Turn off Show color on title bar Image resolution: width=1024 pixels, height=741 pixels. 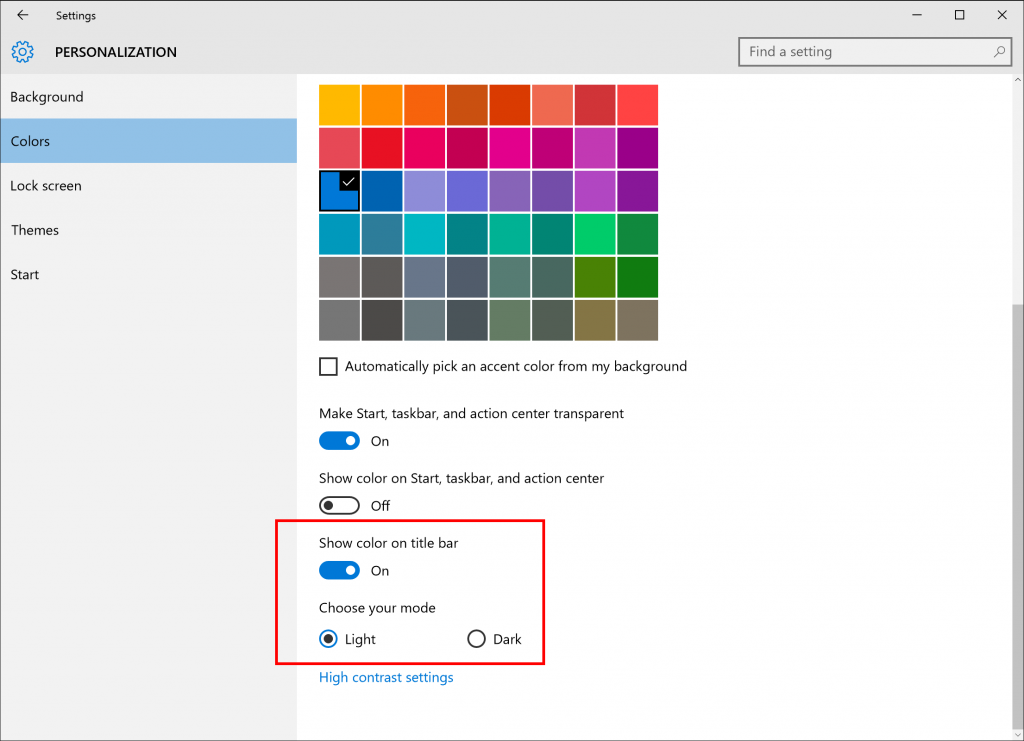click(x=339, y=570)
